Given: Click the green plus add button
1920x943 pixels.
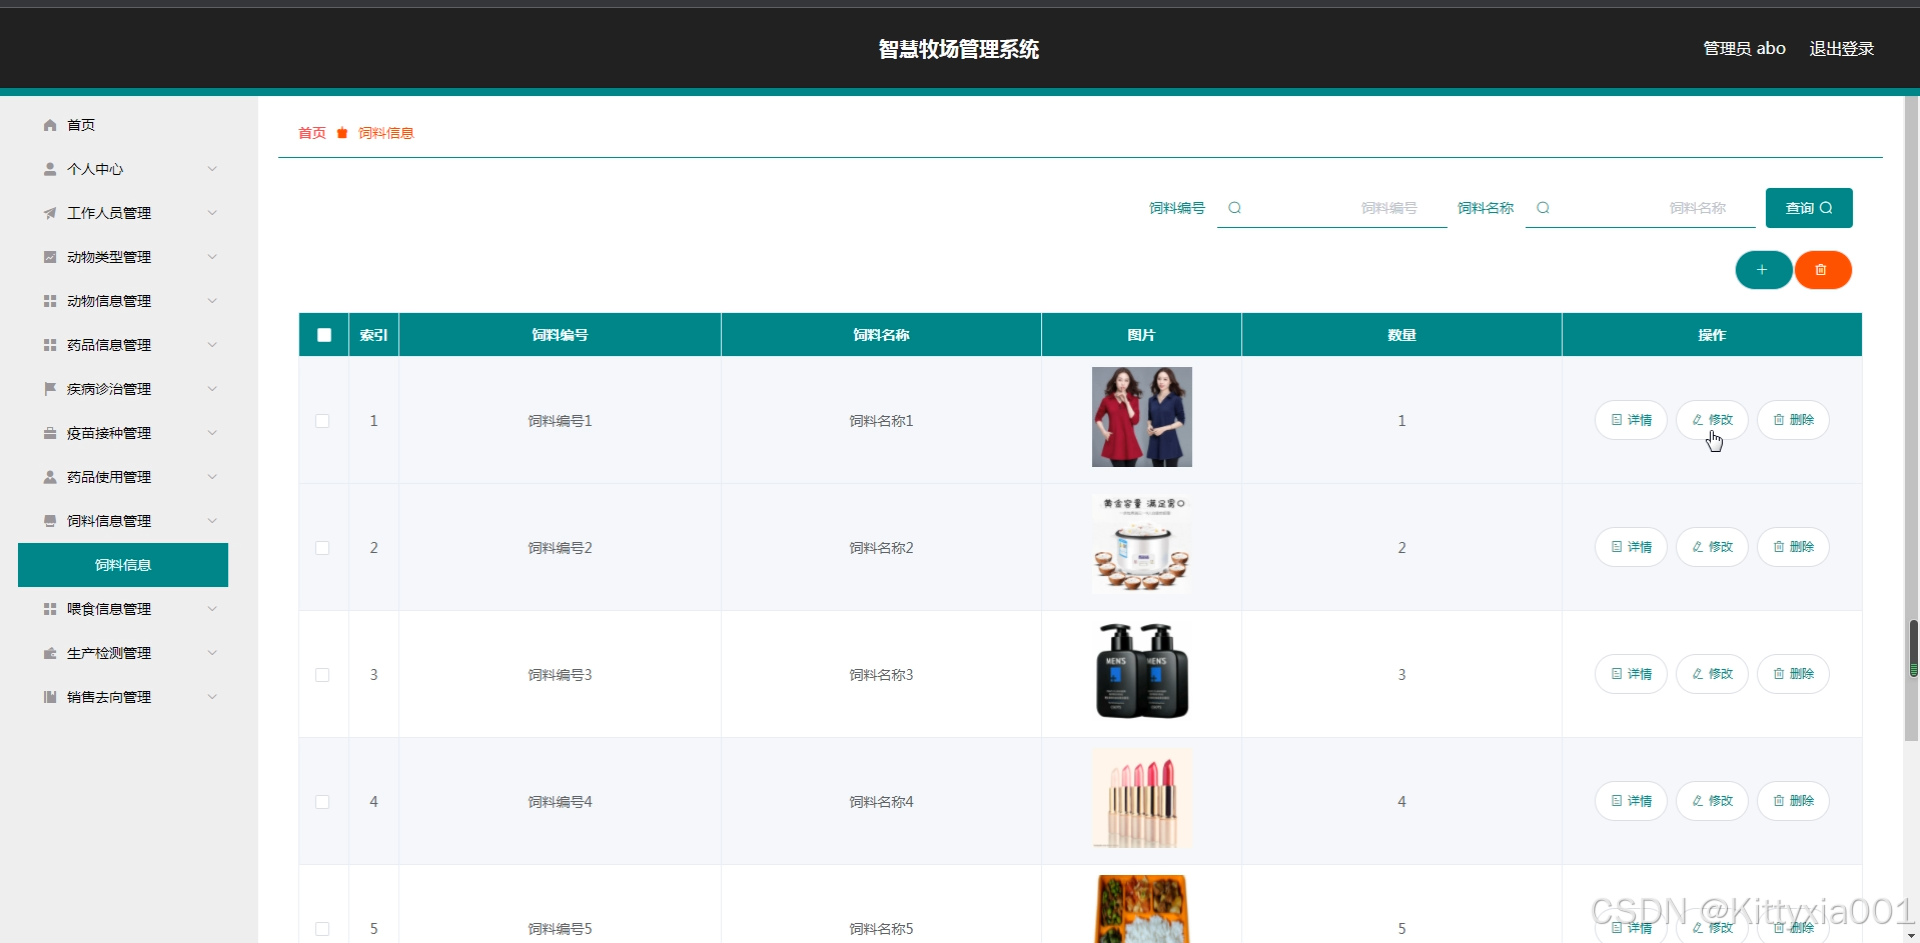Looking at the screenshot, I should (x=1763, y=270).
